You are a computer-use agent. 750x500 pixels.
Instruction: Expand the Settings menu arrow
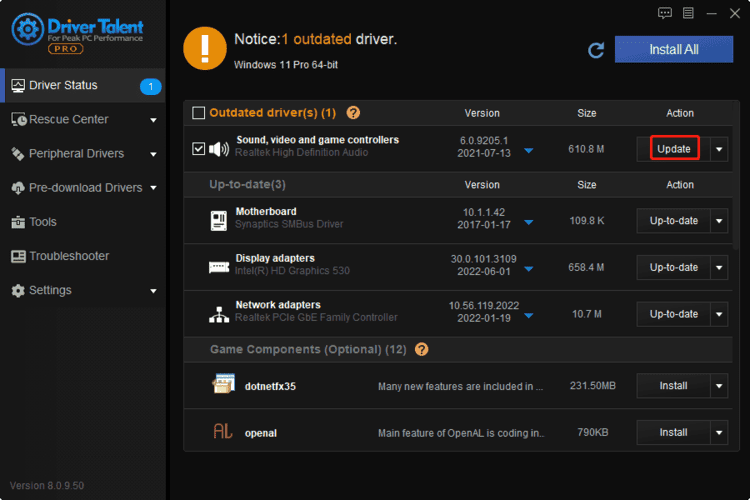point(153,291)
